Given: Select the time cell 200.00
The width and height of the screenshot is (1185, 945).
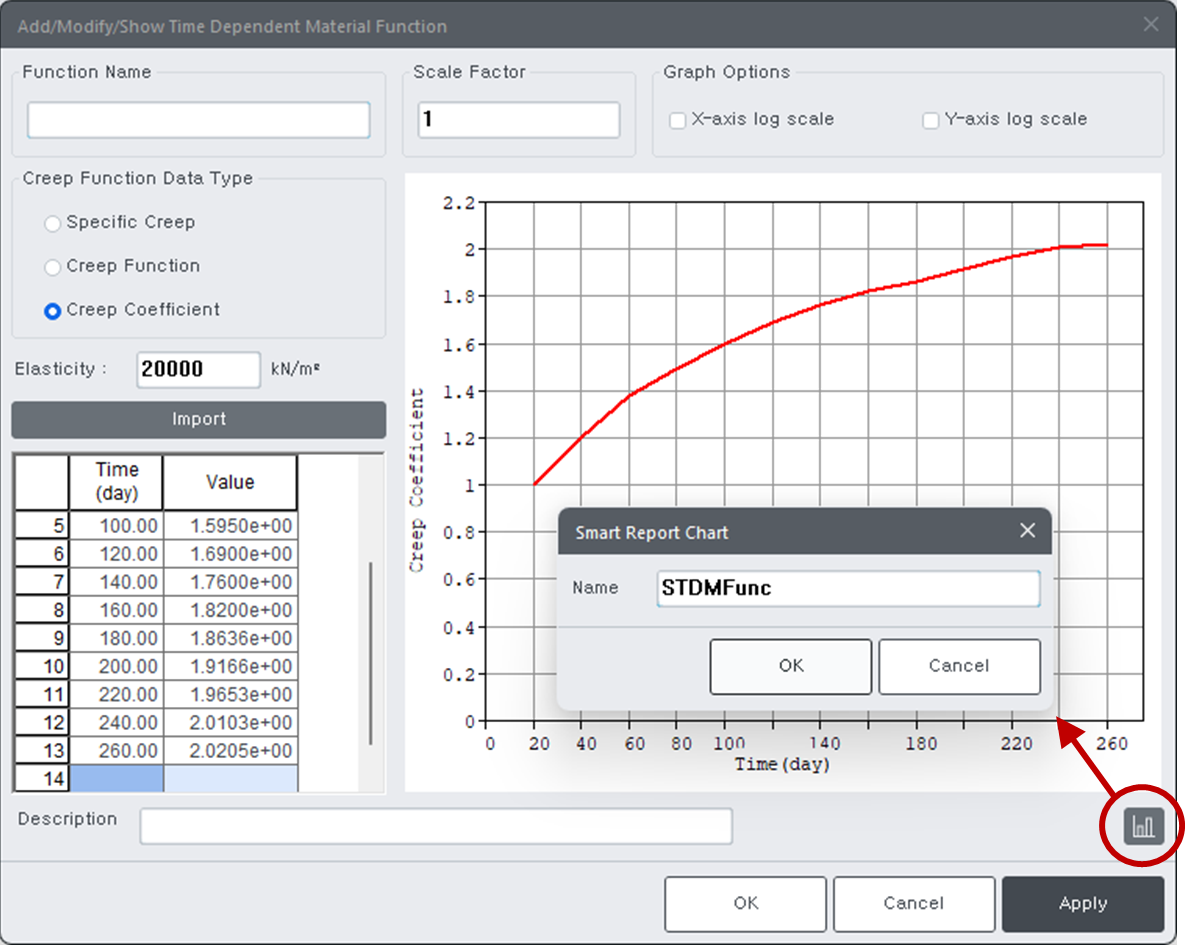Looking at the screenshot, I should pyautogui.click(x=116, y=665).
